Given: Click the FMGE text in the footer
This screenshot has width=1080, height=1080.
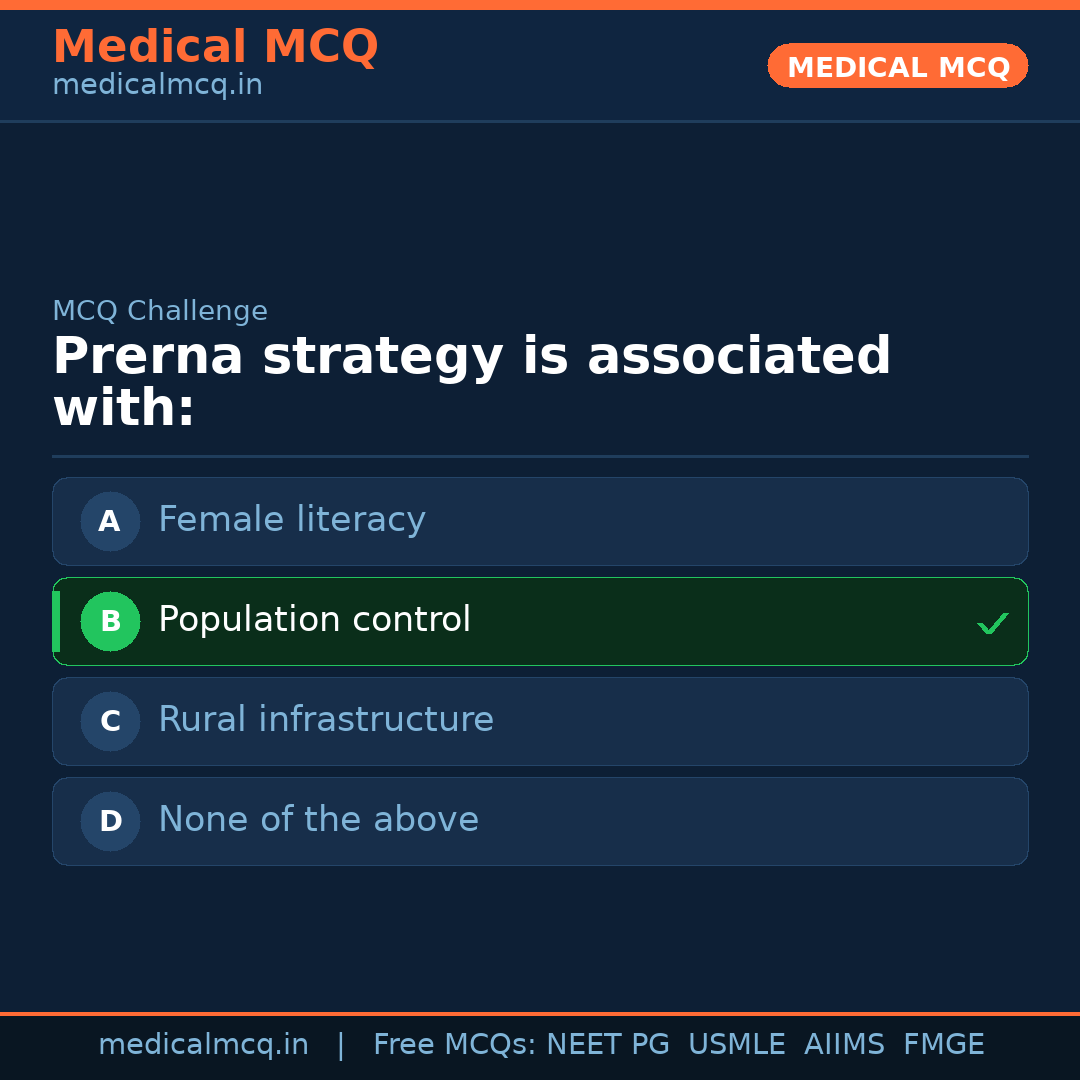Looking at the screenshot, I should (x=943, y=1045).
